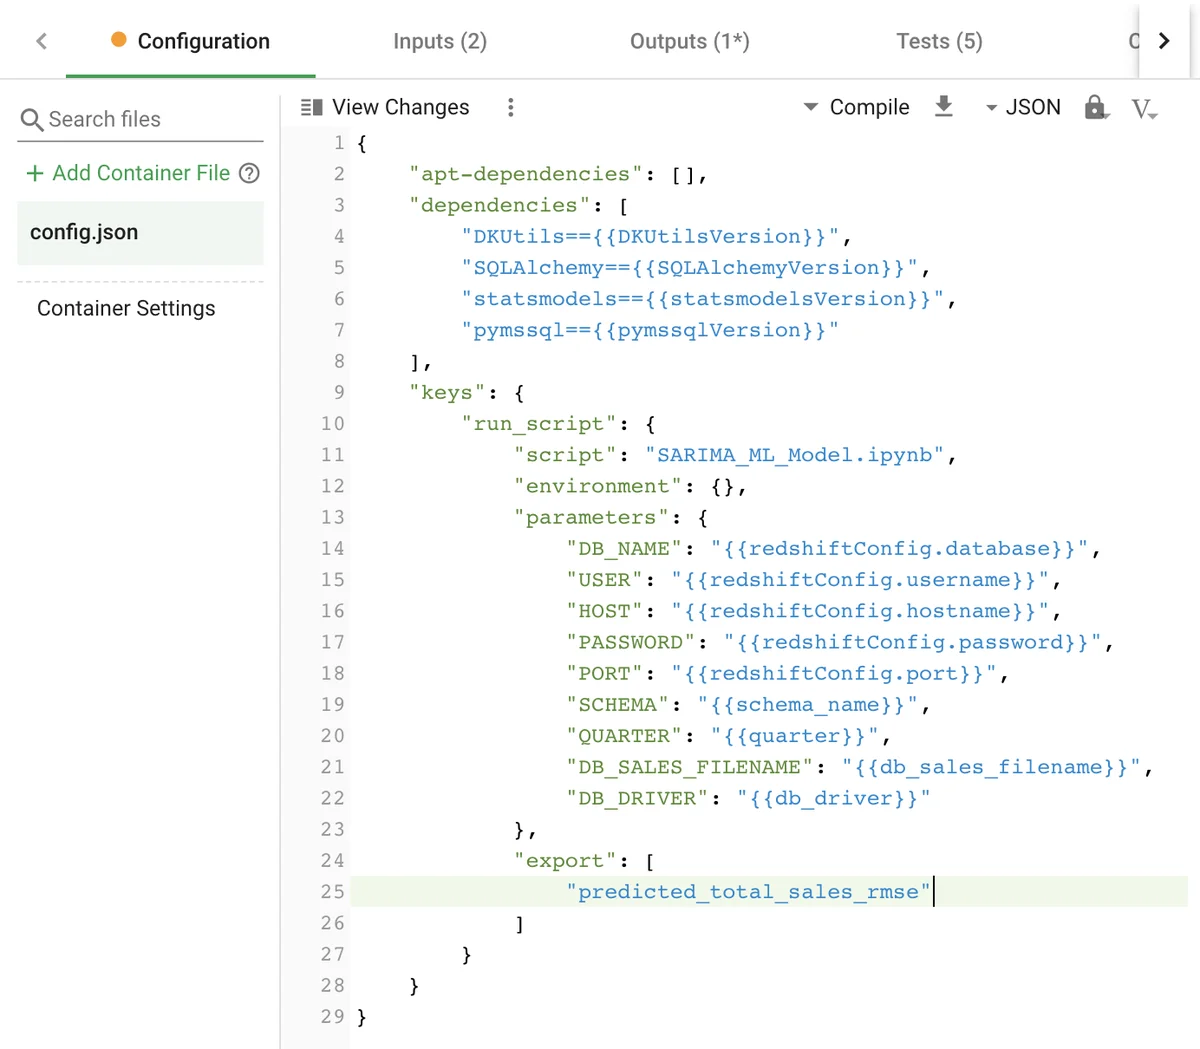Open Container Settings
Image resolution: width=1200 pixels, height=1049 pixels.
click(x=125, y=308)
